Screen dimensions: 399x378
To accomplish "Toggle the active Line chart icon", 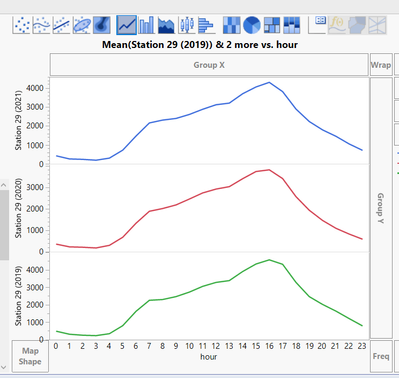I will point(127,25).
